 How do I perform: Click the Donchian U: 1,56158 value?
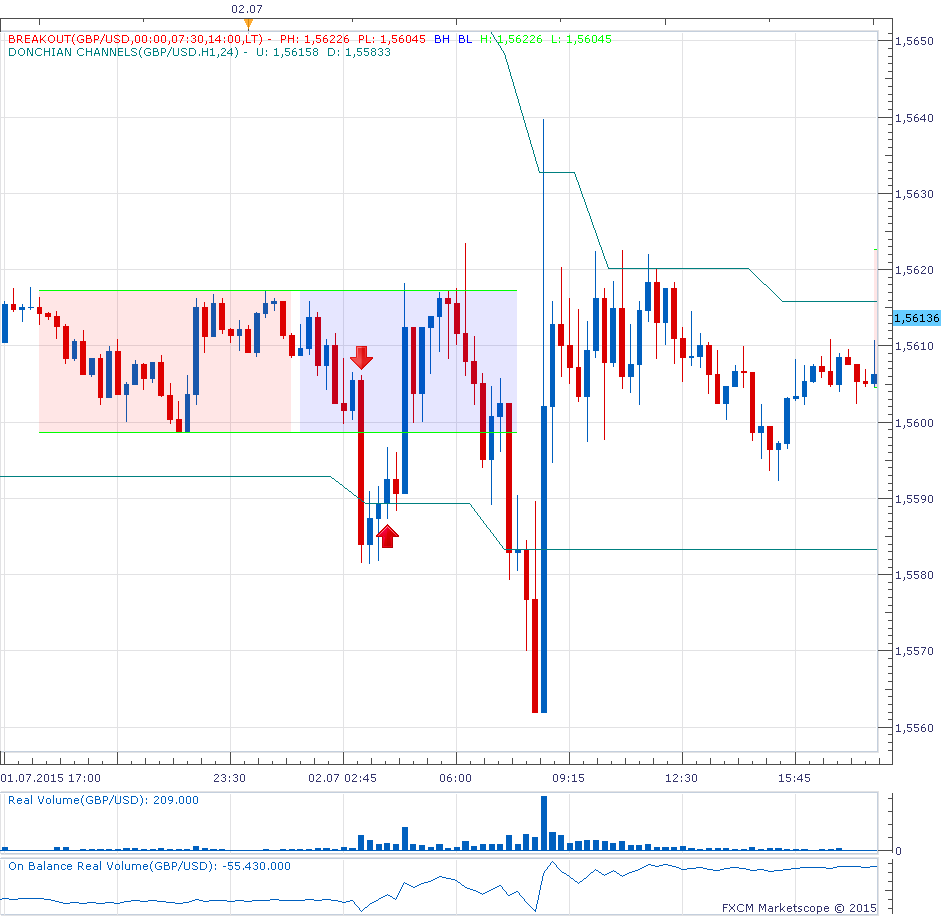coord(287,52)
